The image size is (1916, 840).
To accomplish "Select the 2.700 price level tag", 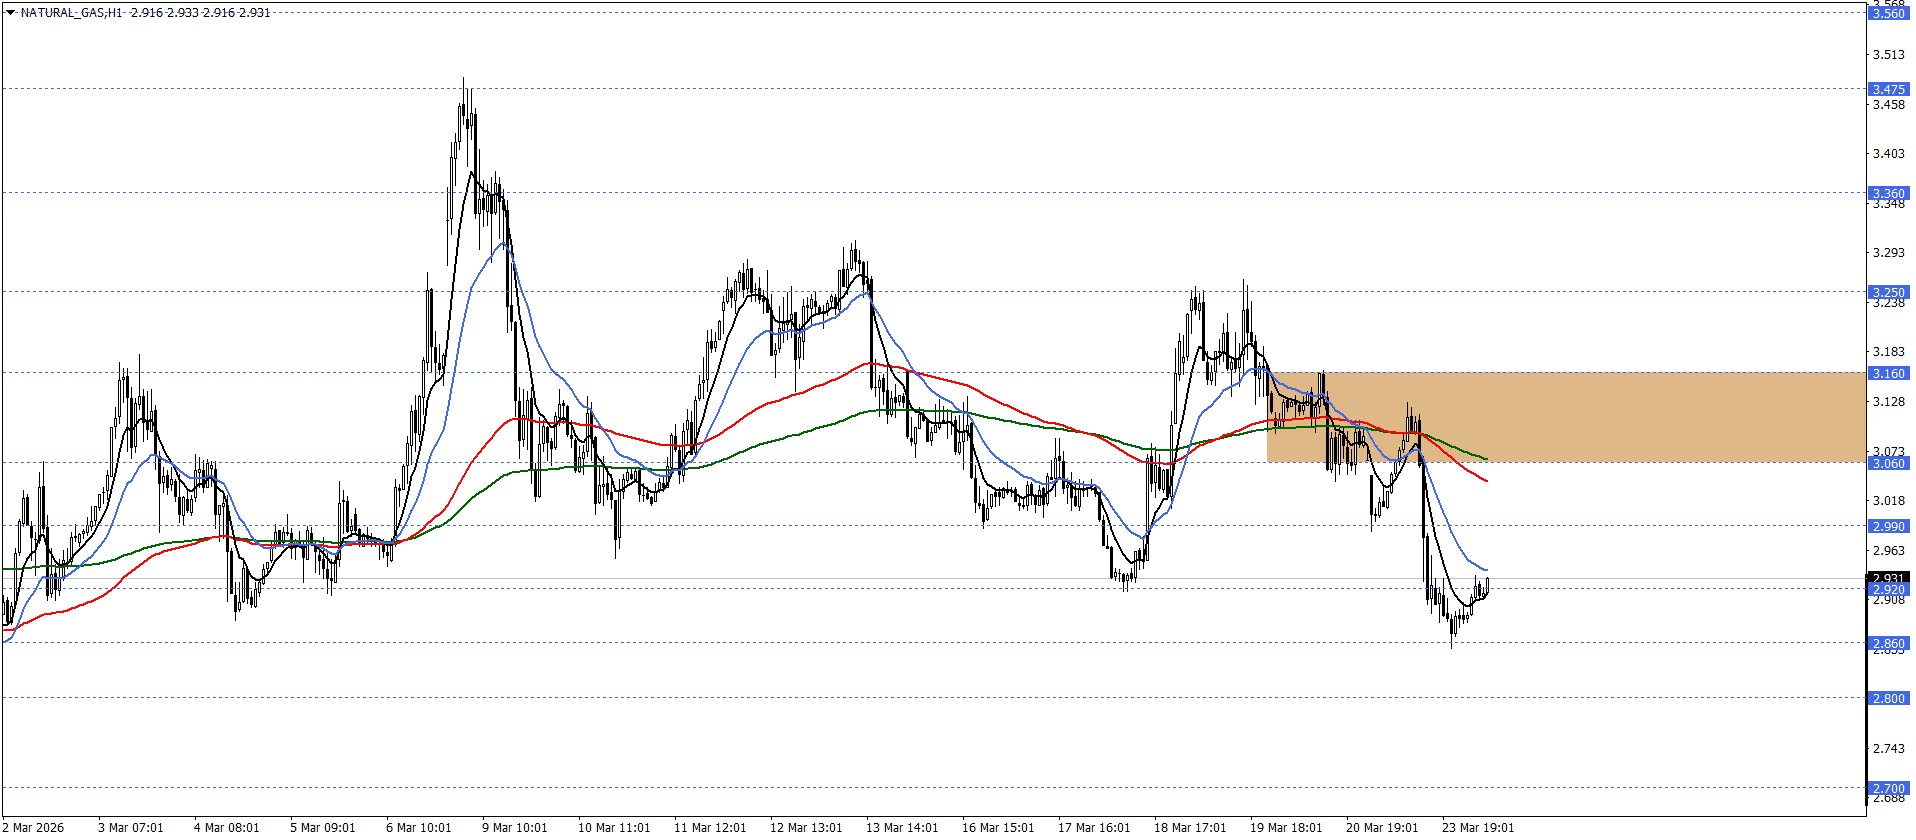I will (x=1888, y=788).
